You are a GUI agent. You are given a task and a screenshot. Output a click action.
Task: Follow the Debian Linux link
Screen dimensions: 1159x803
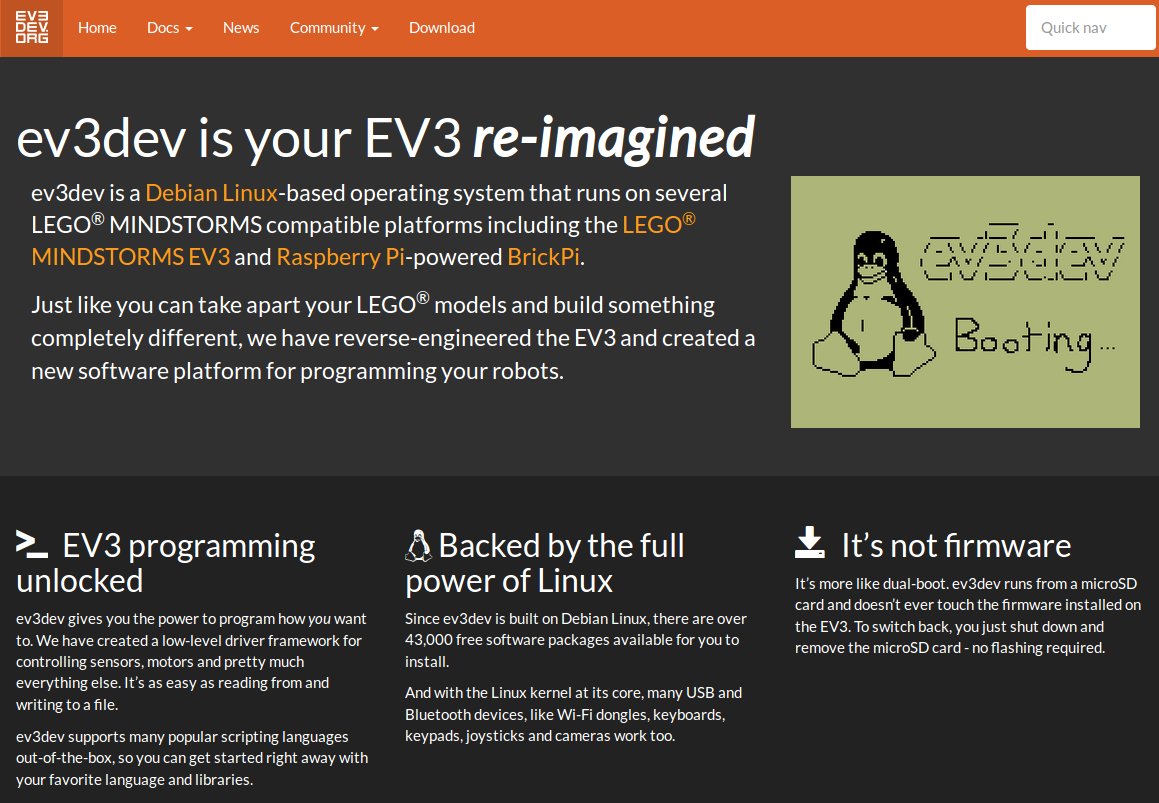coord(211,193)
